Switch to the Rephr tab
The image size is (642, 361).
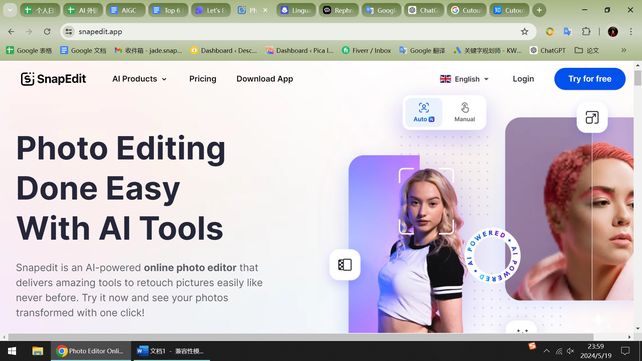(339, 10)
